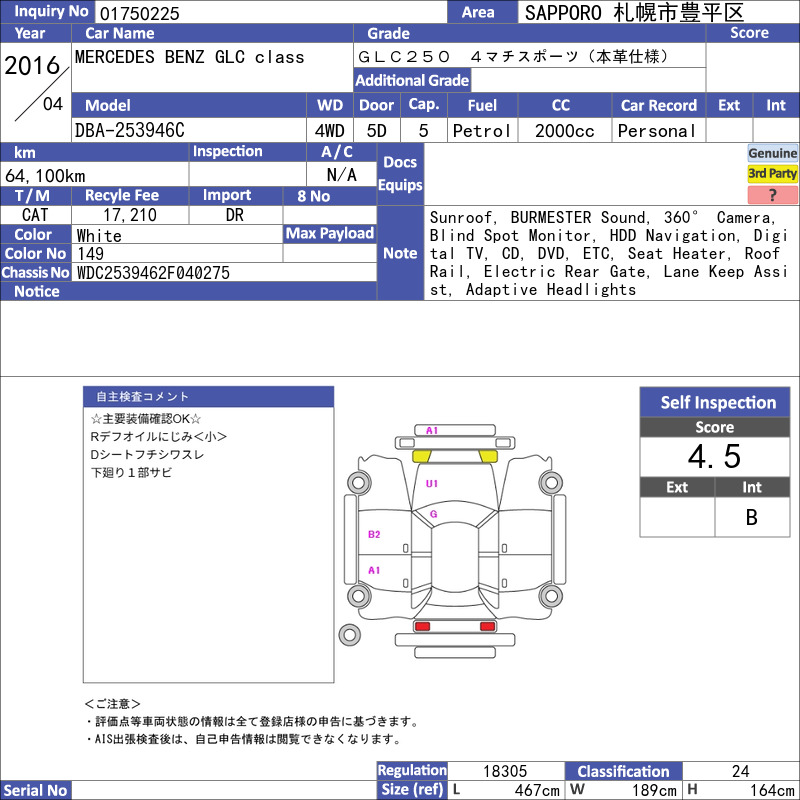Image resolution: width=800 pixels, height=800 pixels.
Task: Click the Car Record value Personal
Action: pyautogui.click(x=657, y=131)
